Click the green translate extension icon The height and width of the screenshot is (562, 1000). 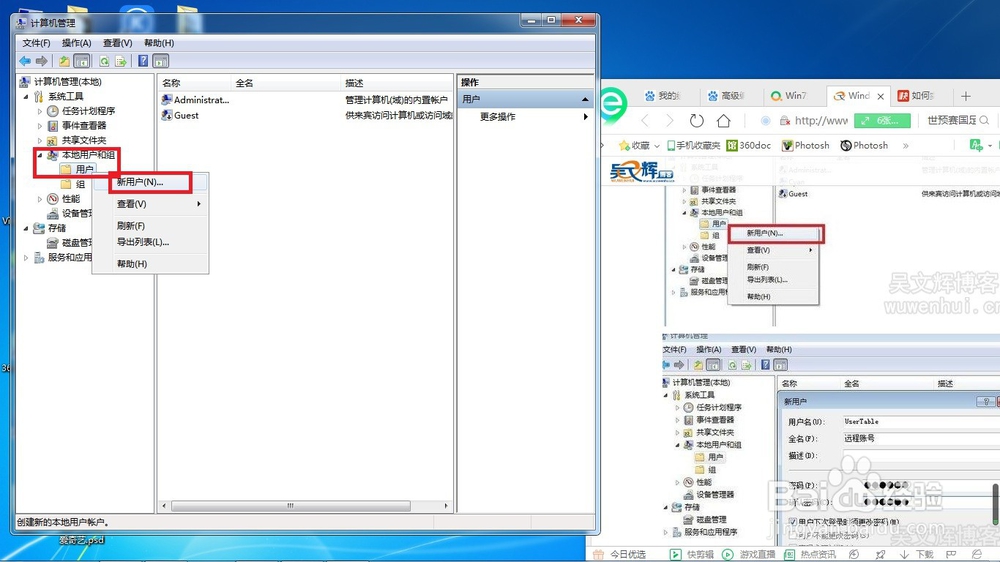(975, 145)
